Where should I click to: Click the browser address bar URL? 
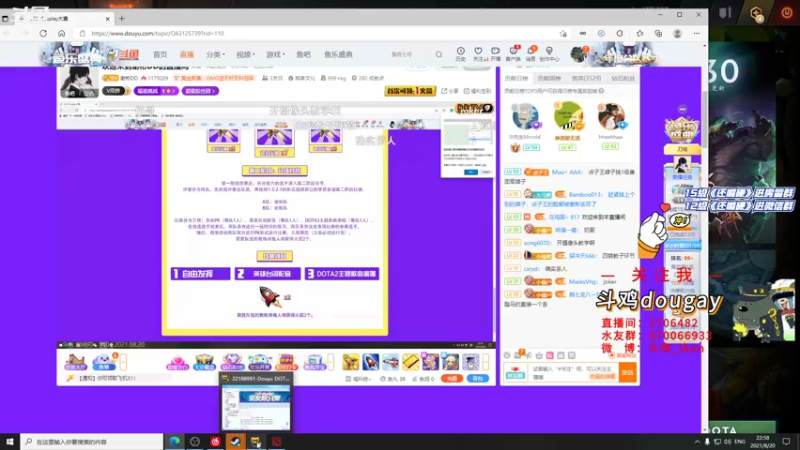click(x=158, y=33)
